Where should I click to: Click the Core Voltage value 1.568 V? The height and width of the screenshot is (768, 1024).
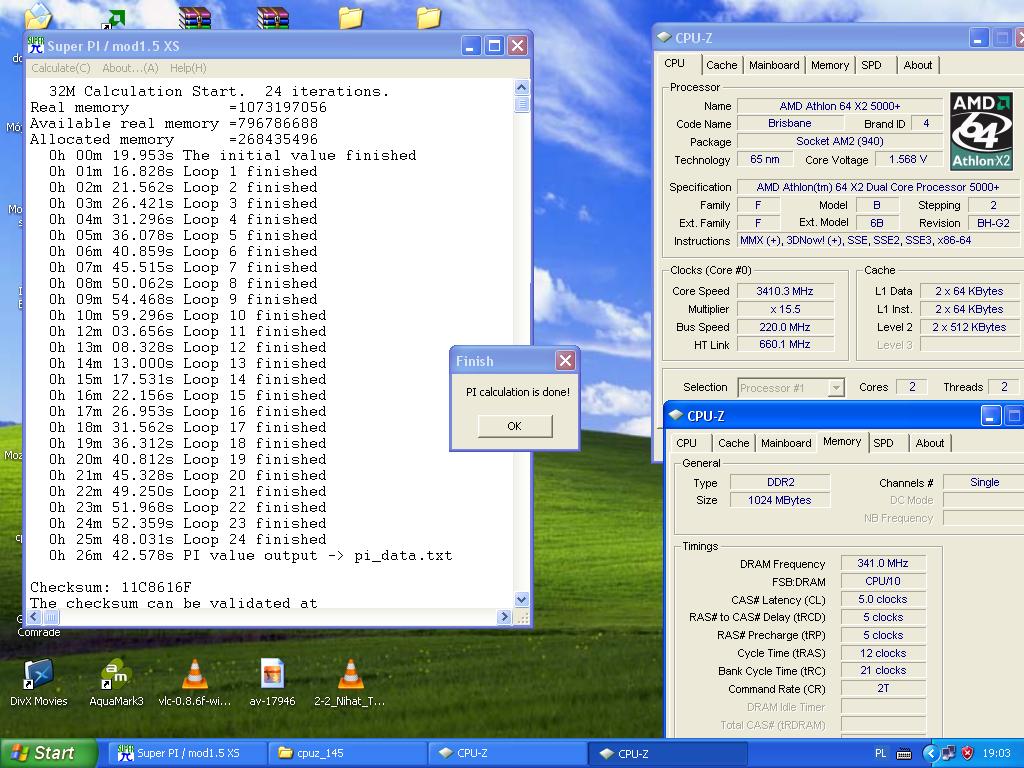(908, 159)
